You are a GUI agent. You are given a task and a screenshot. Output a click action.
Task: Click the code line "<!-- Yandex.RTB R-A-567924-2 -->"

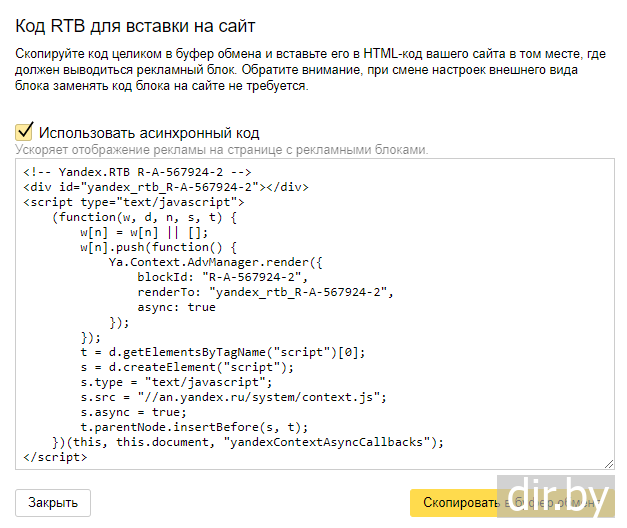[137, 172]
